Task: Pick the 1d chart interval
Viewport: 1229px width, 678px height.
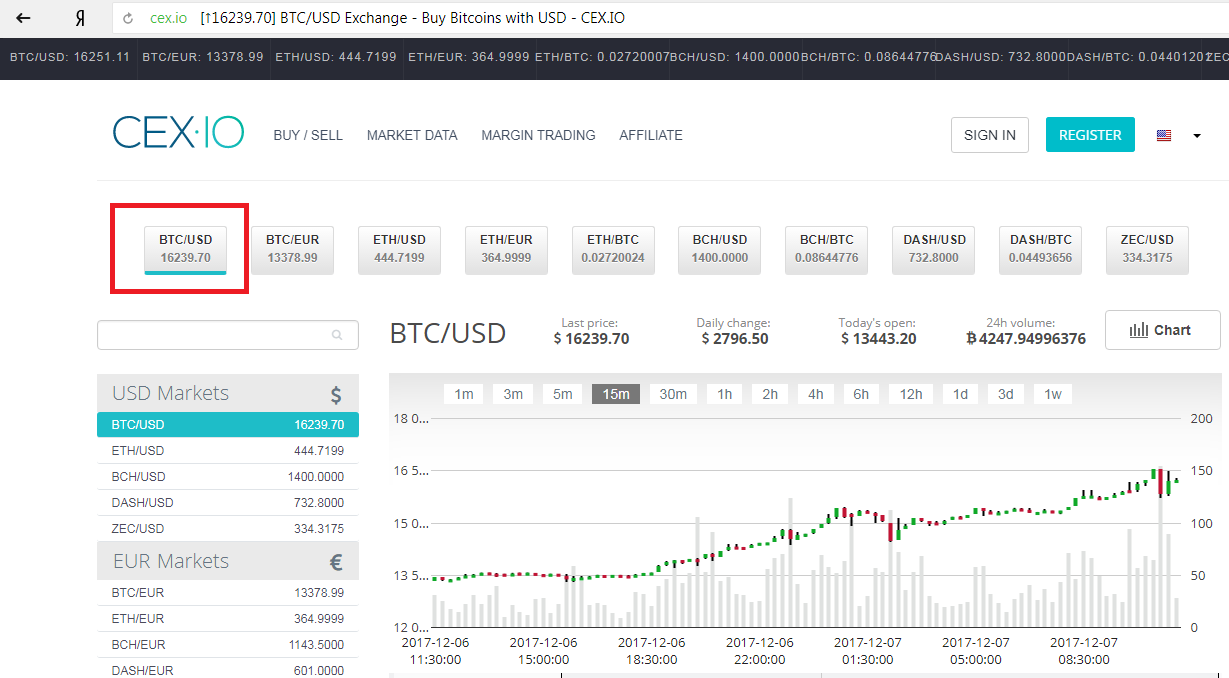Action: [960, 394]
